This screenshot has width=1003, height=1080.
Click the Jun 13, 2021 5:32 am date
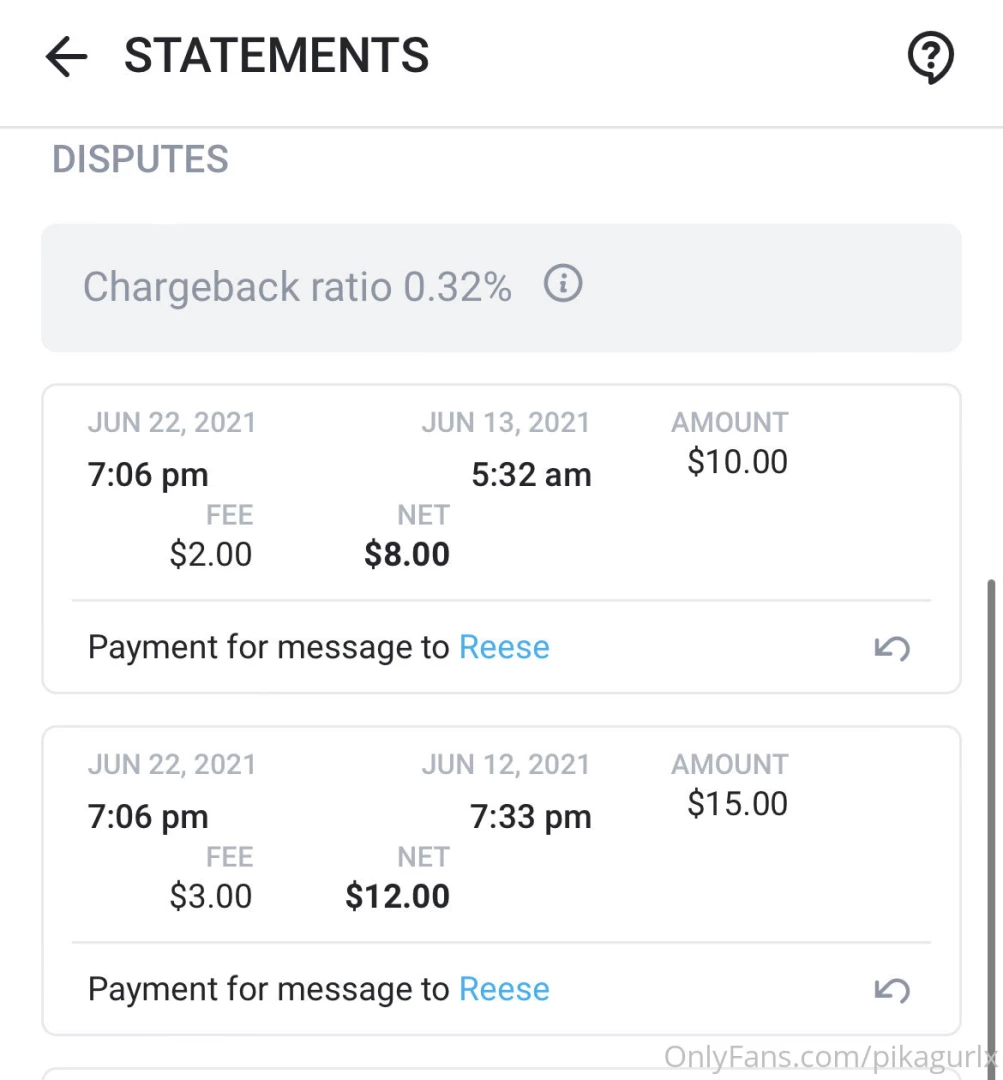[506, 449]
